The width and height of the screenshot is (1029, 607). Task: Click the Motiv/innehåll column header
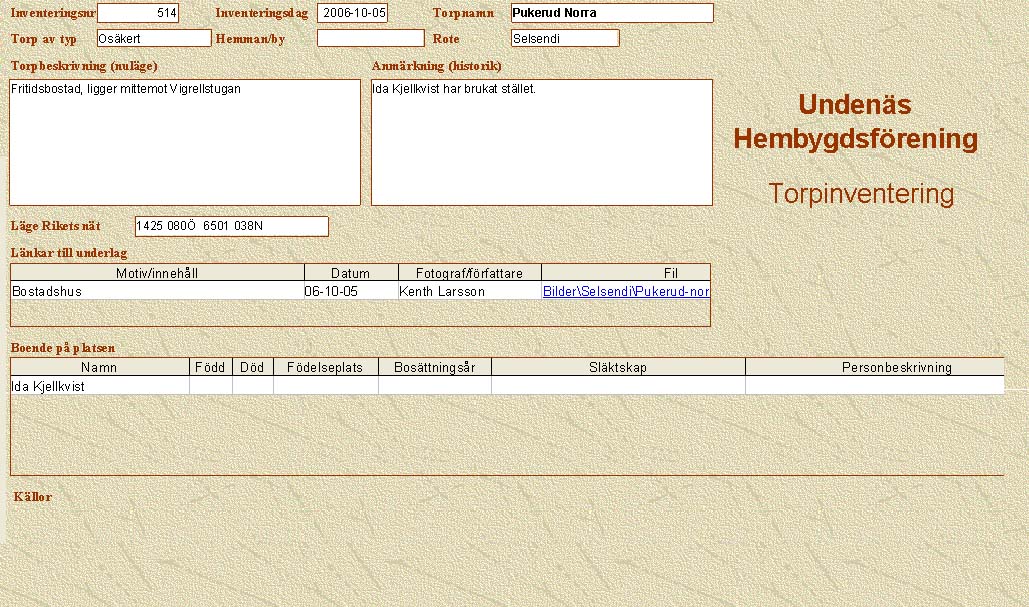[157, 273]
